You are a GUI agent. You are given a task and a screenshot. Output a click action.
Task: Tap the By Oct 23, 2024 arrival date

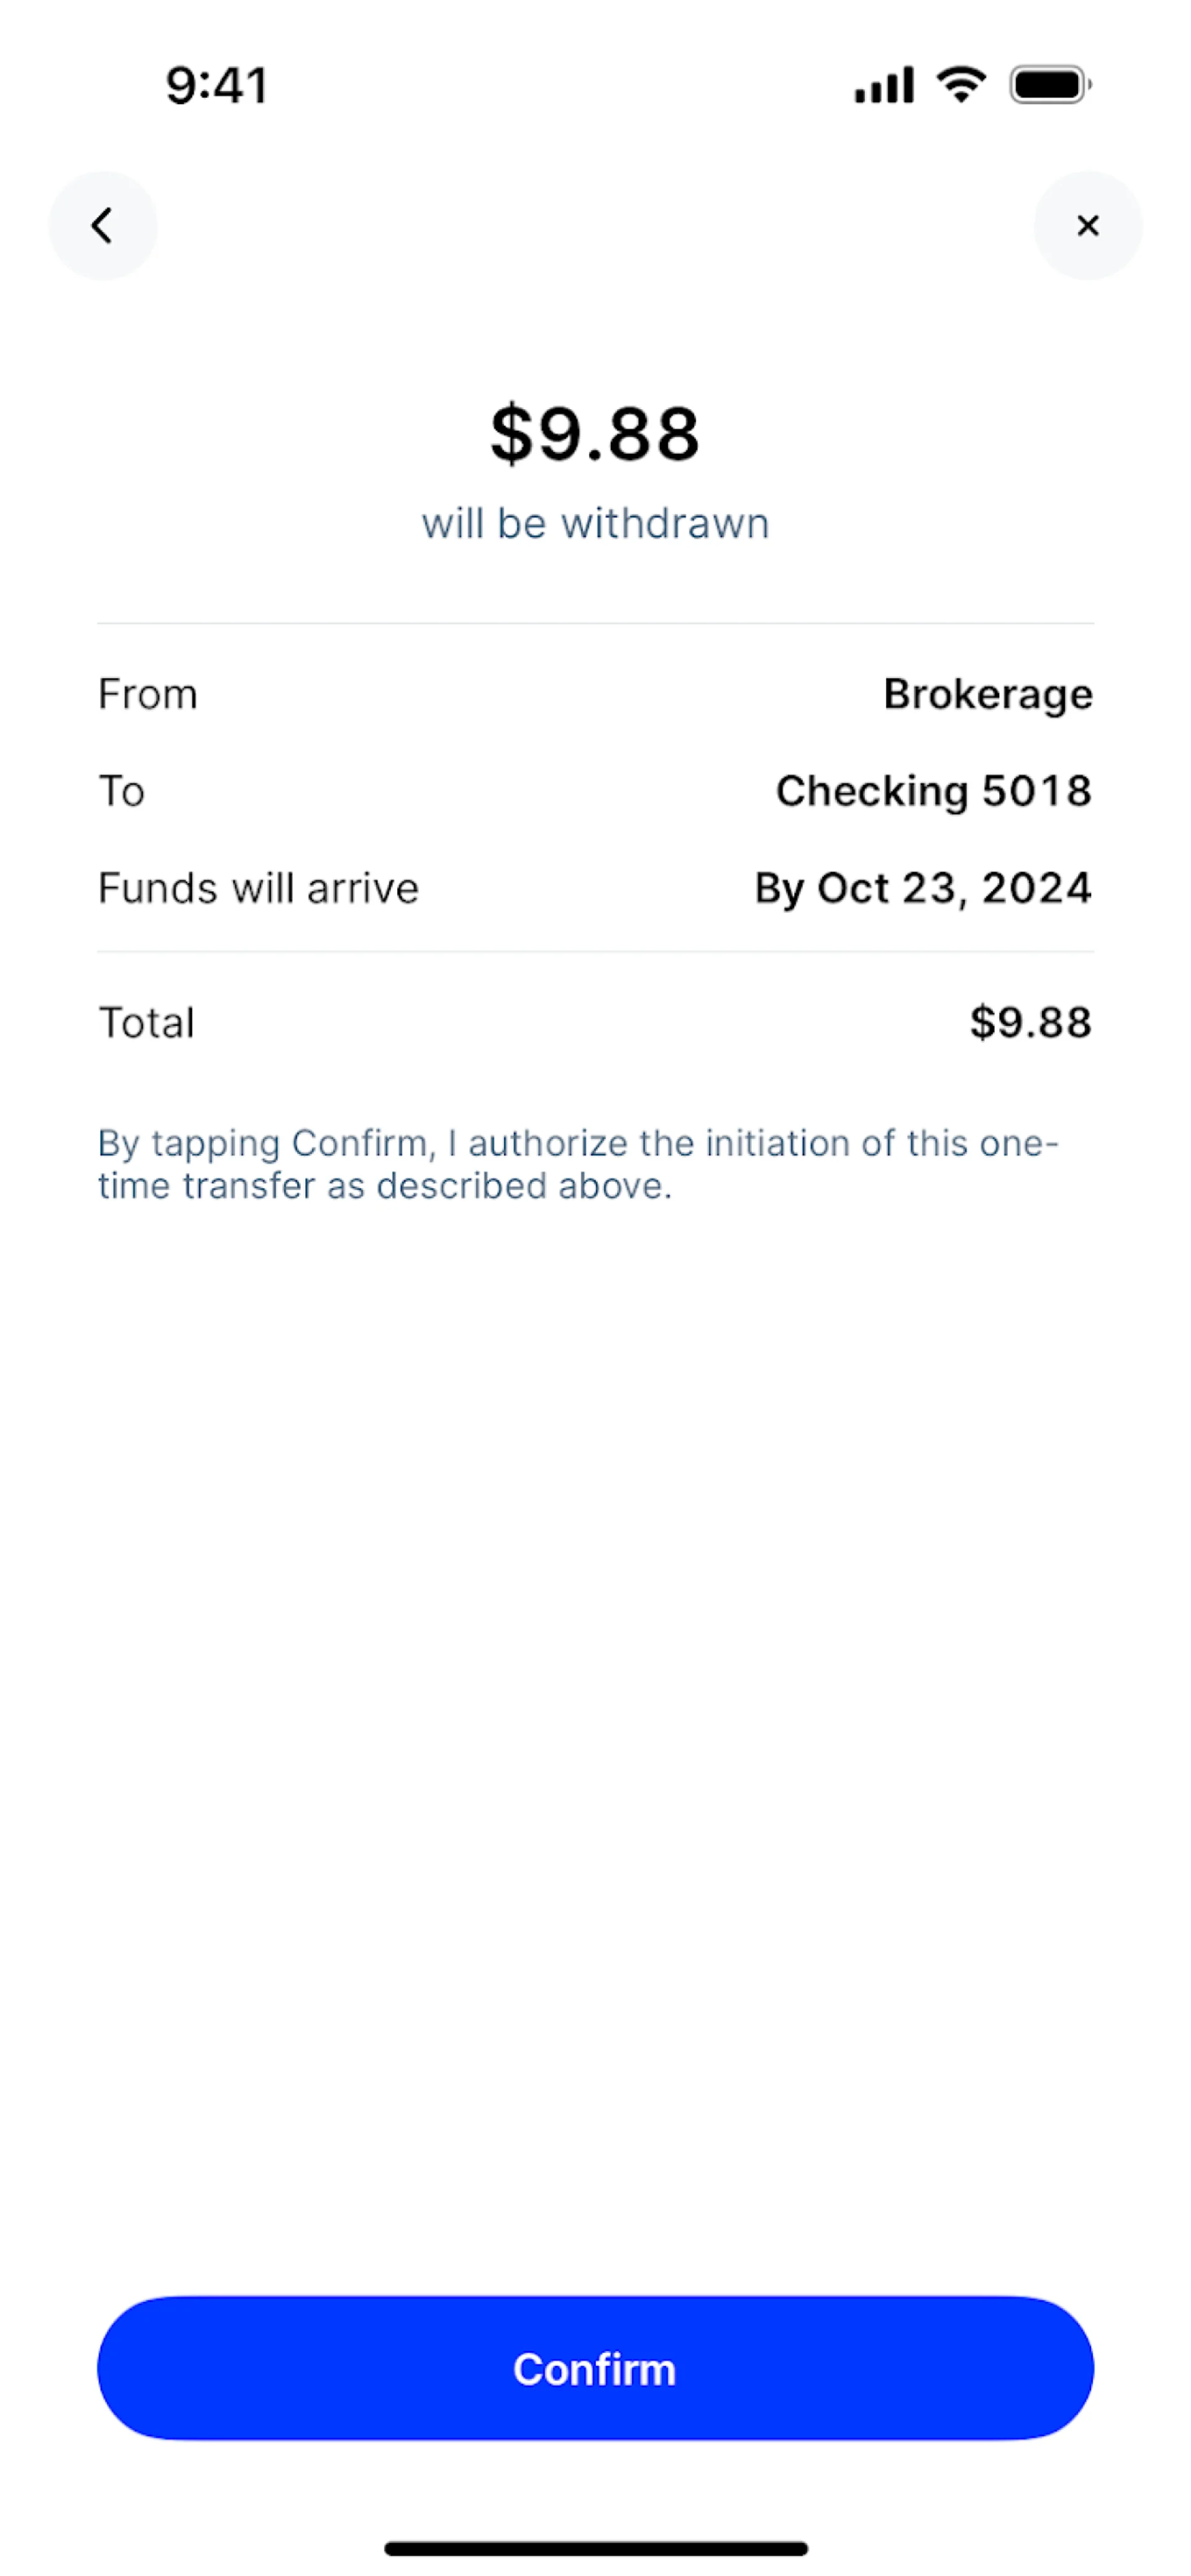pyautogui.click(x=923, y=888)
